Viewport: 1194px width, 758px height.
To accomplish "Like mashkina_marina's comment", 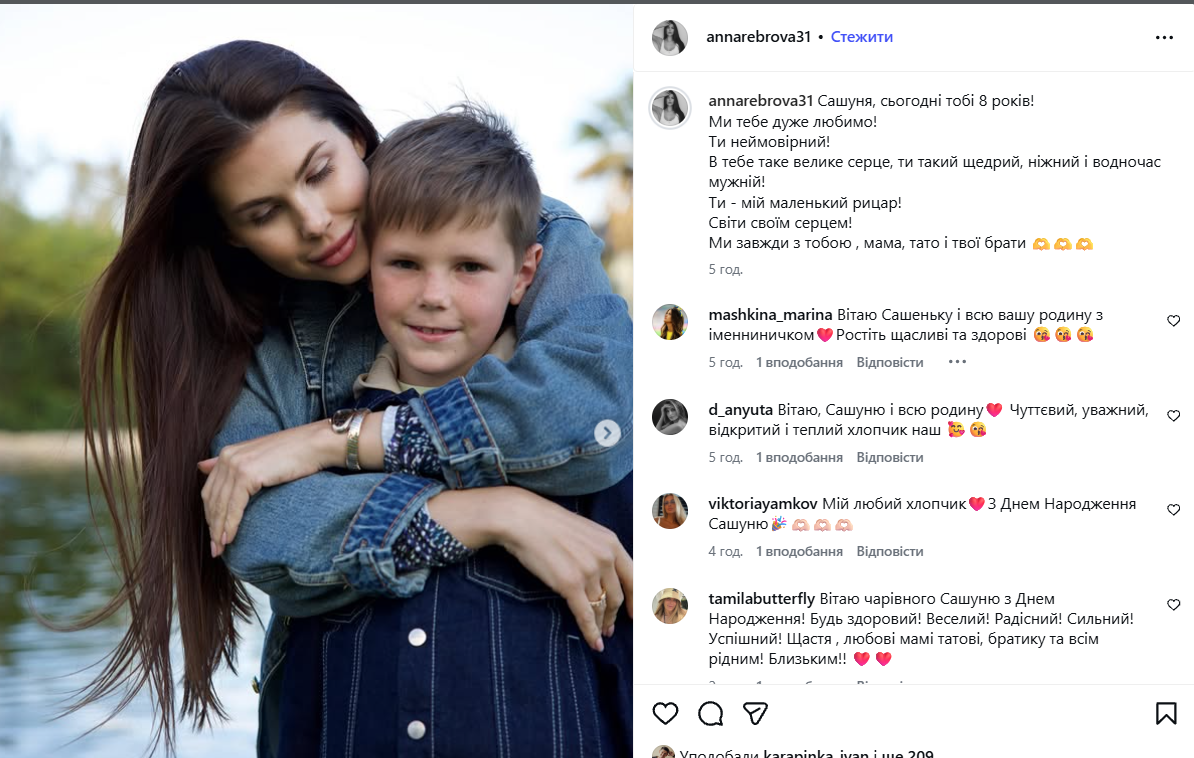I will (1174, 321).
